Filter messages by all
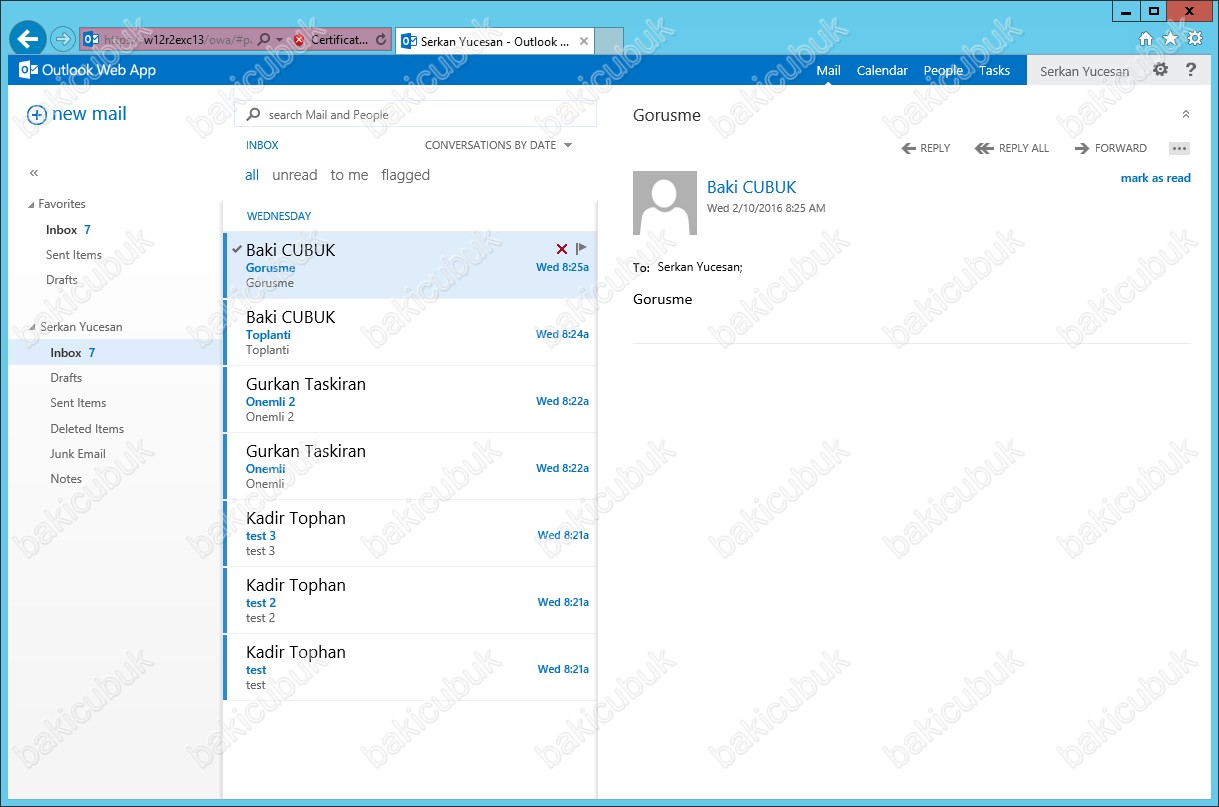Image resolution: width=1219 pixels, height=807 pixels. point(252,175)
